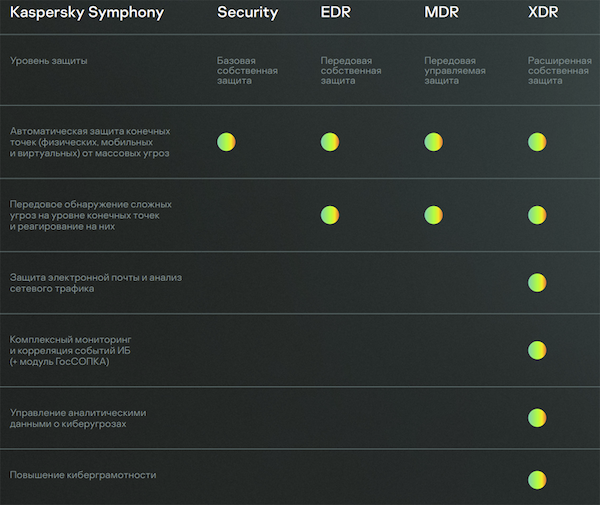Click the XDR dot for Повышение киберграмотности
Viewport: 600px width, 505px height.
pyautogui.click(x=537, y=479)
